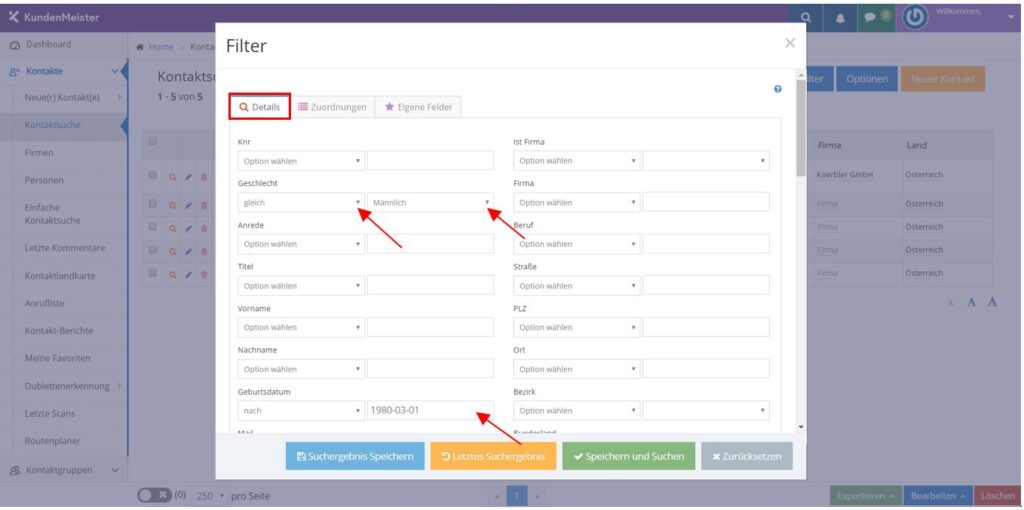Screen dimensions: 1024x510
Task: Open Bezirk operator dropdown
Action: (577, 411)
